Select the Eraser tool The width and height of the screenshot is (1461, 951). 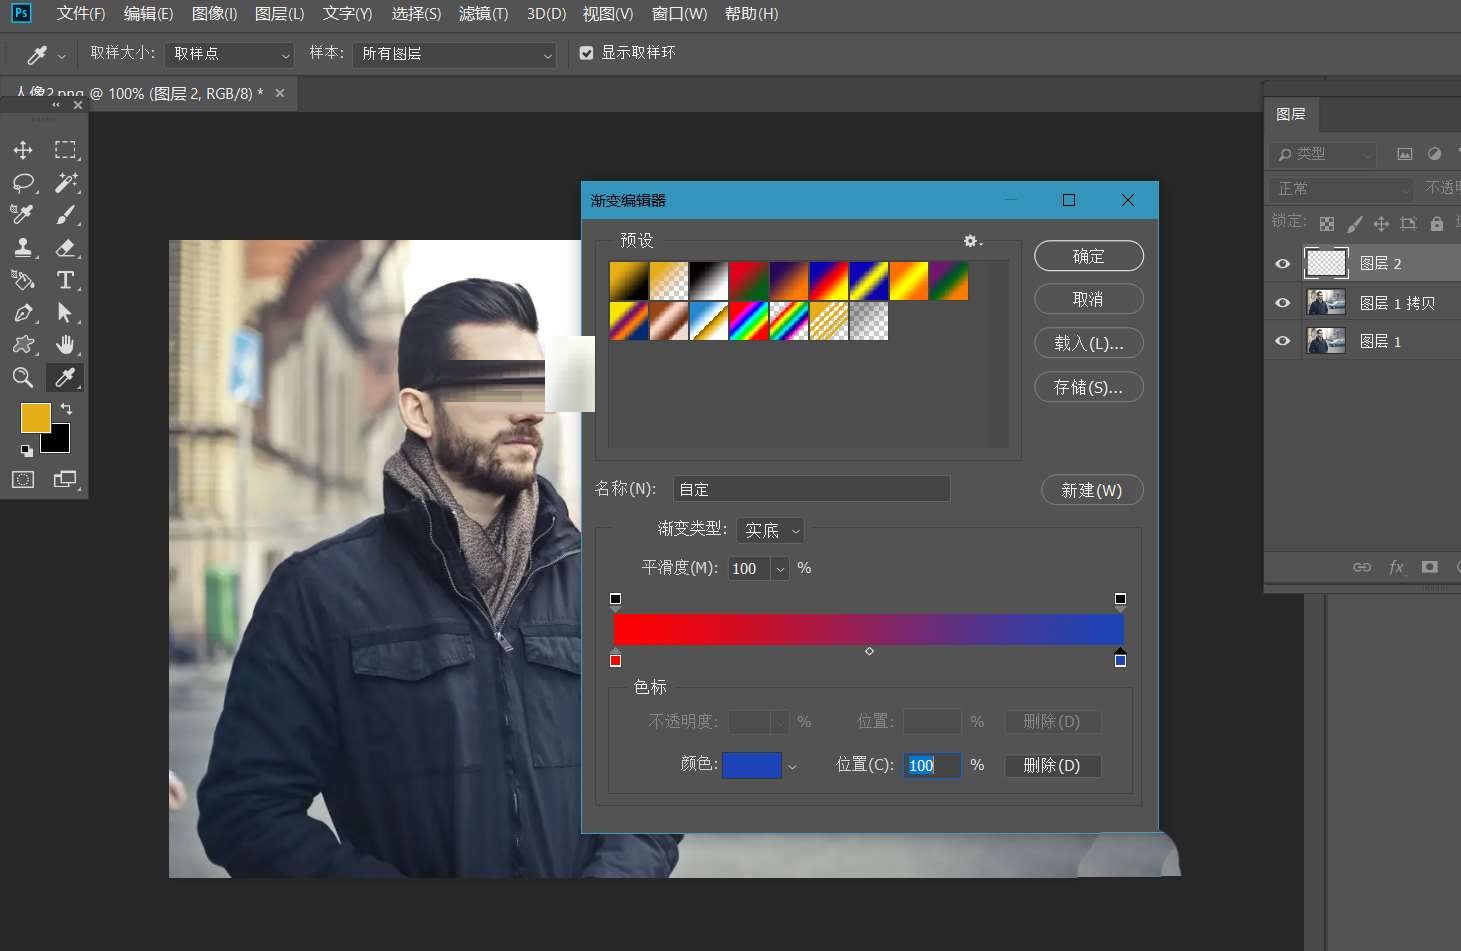click(66, 248)
